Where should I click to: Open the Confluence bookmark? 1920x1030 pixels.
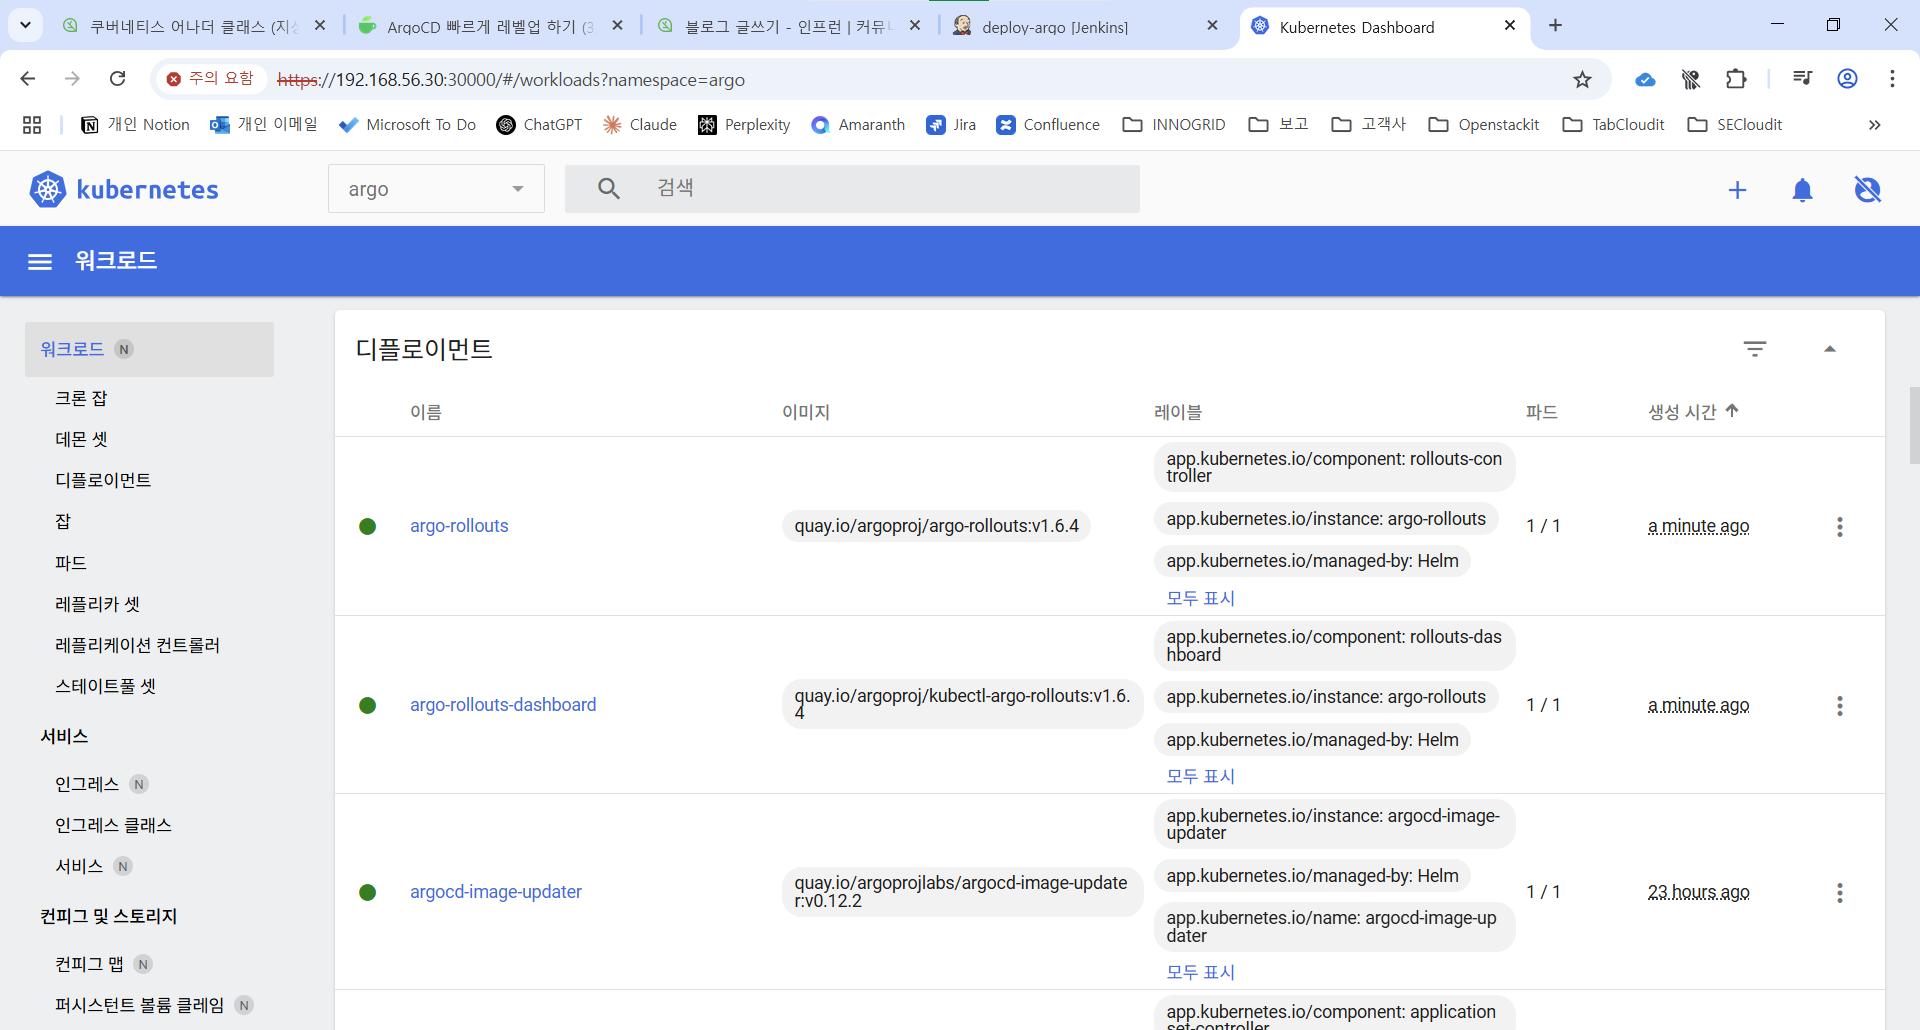coord(1048,125)
